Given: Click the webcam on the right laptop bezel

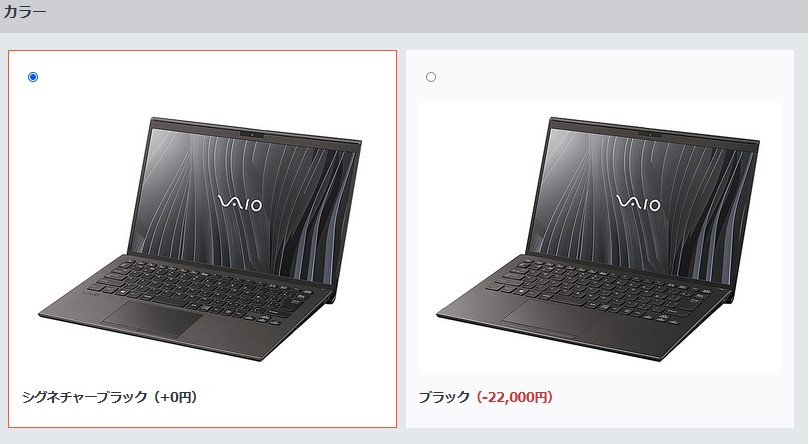Looking at the screenshot, I should (x=651, y=135).
